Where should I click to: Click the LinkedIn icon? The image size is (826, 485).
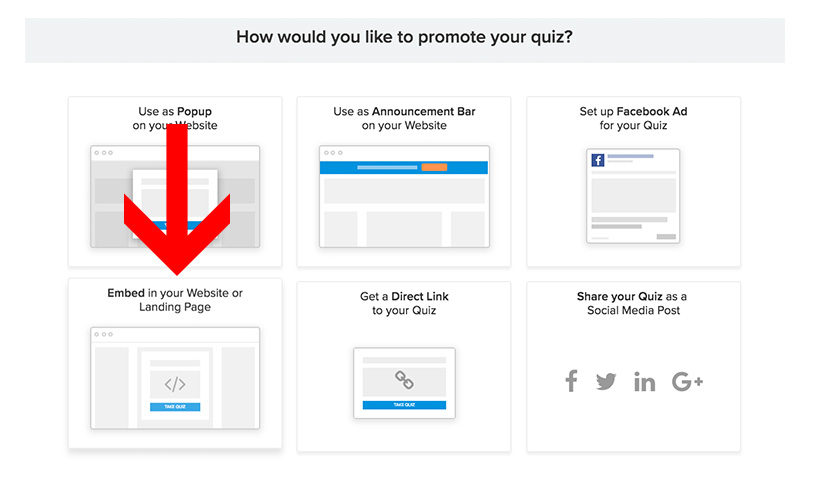[x=644, y=382]
